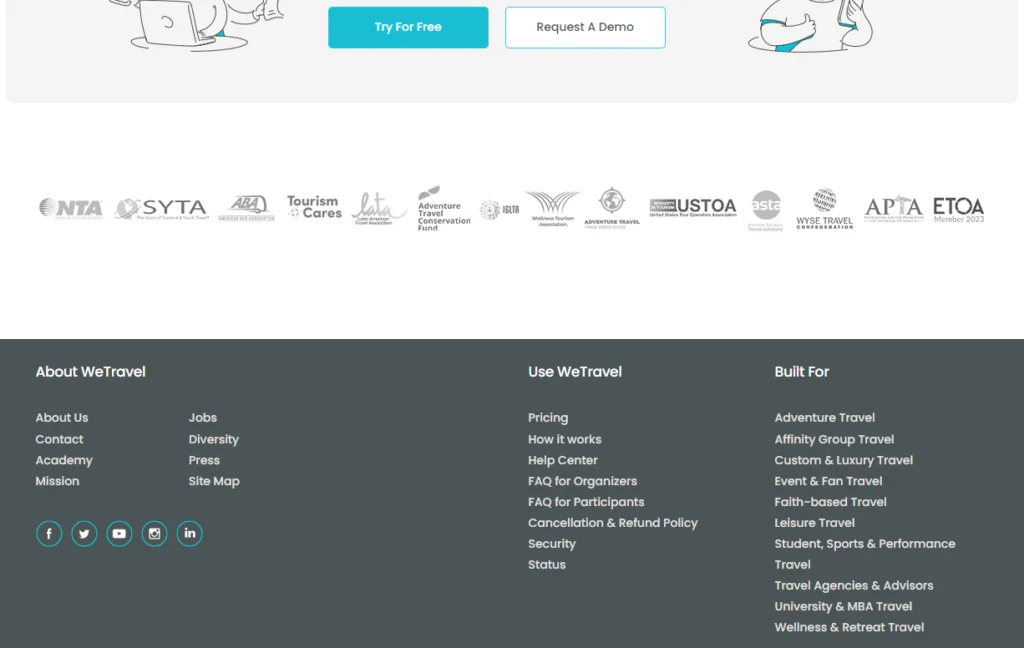The height and width of the screenshot is (648, 1024).
Task: Go to the Help Center link
Action: click(563, 461)
